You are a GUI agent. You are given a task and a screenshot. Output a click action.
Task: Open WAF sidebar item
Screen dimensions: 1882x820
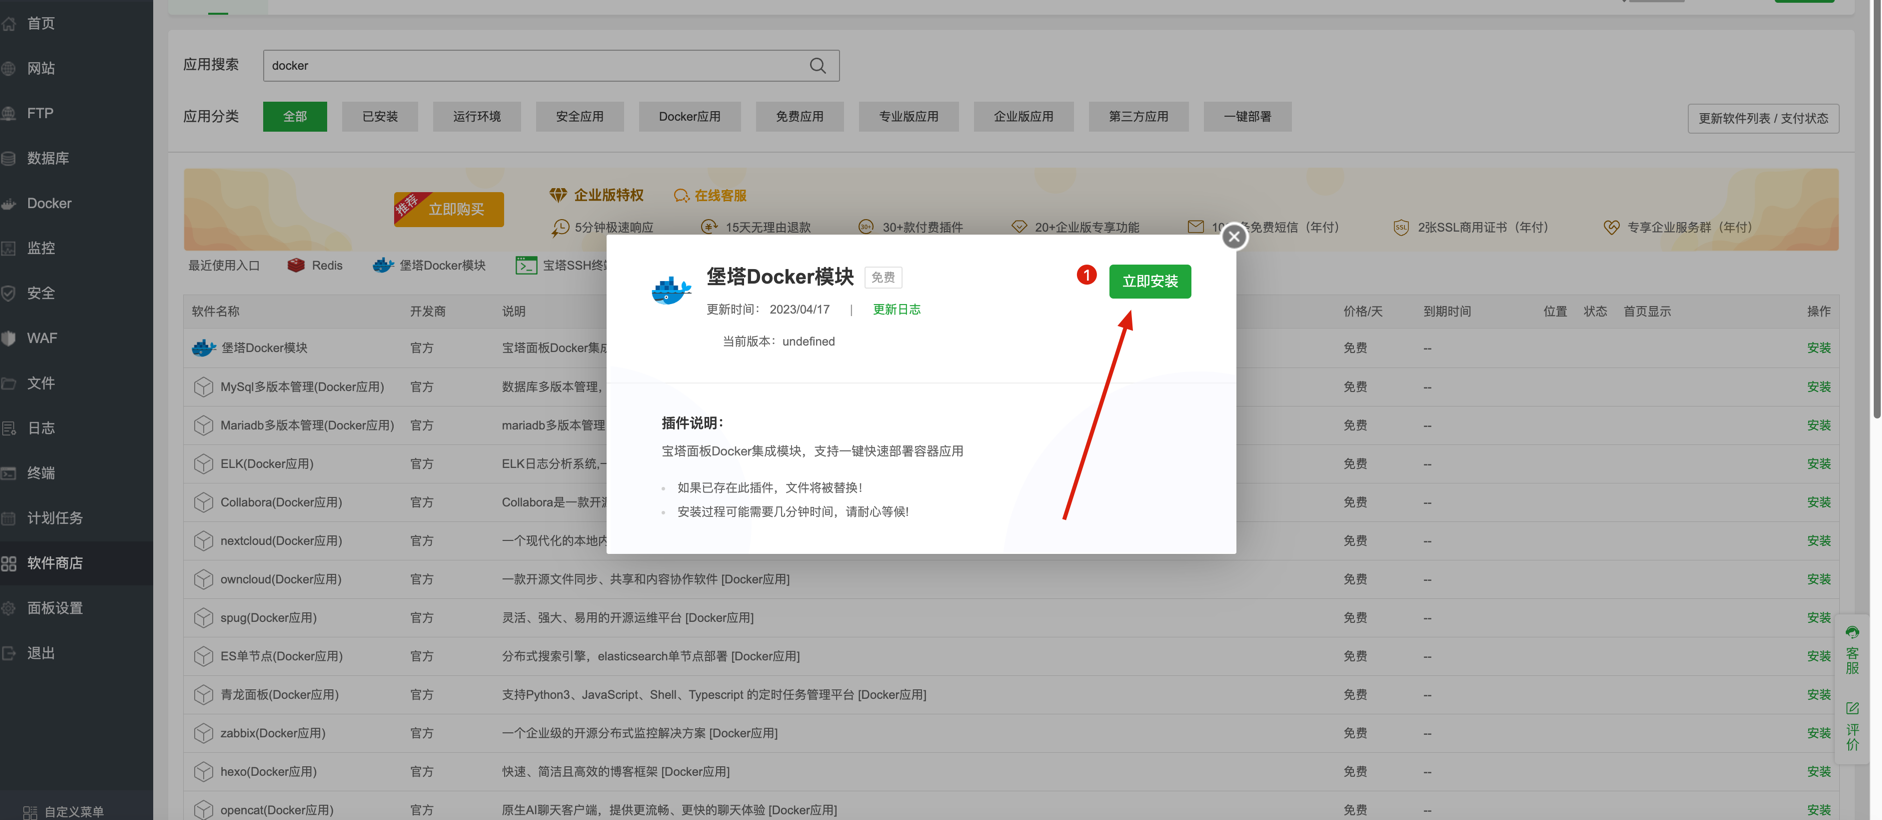76,338
